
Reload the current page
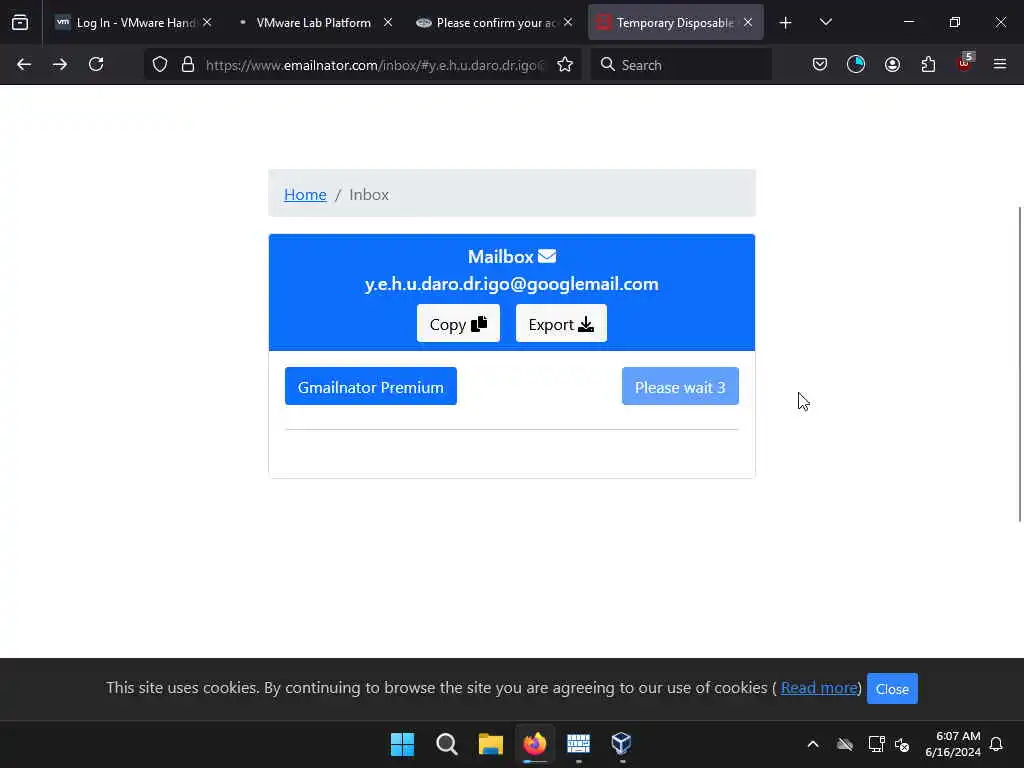pos(96,64)
